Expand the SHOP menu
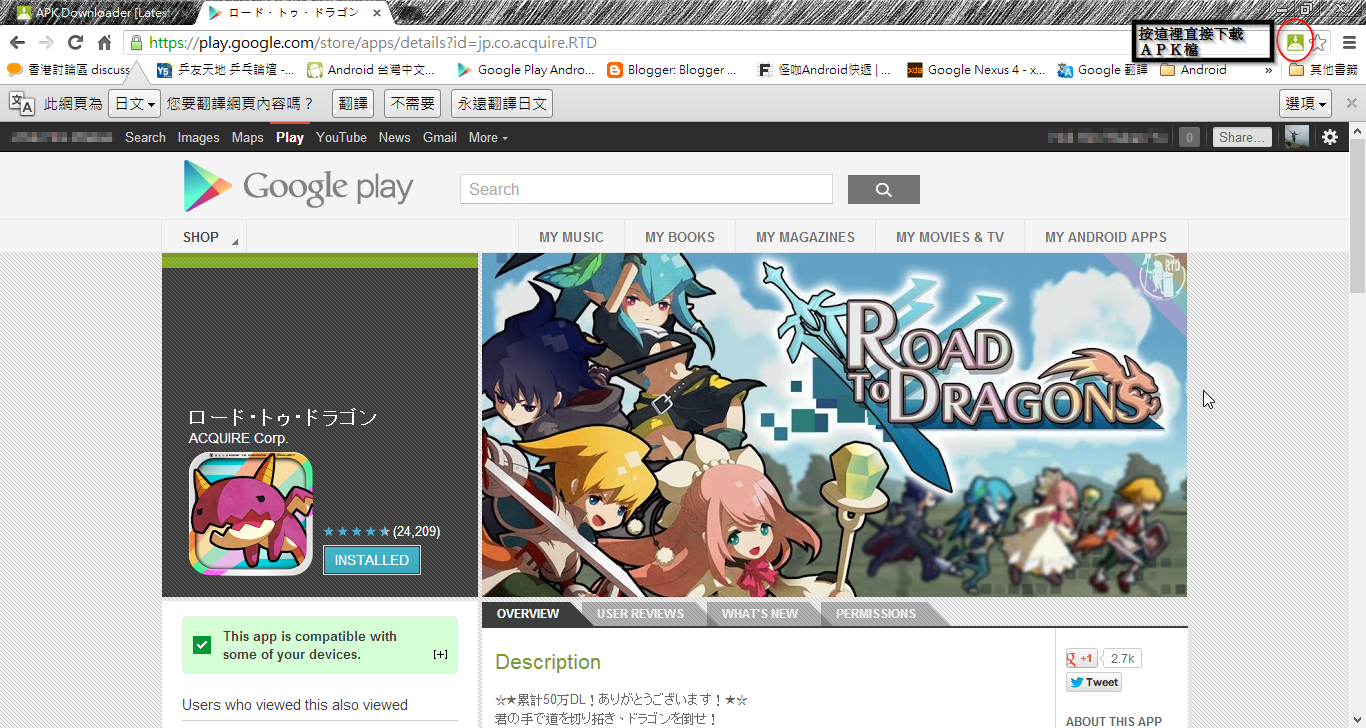1366x728 pixels. 204,237
